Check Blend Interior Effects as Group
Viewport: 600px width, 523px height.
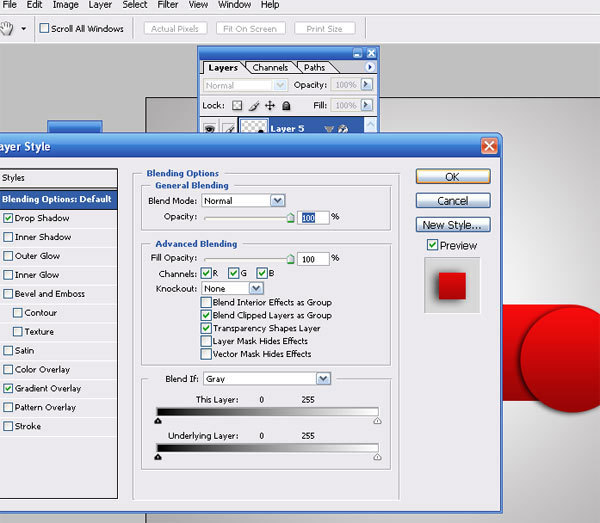pyautogui.click(x=206, y=302)
